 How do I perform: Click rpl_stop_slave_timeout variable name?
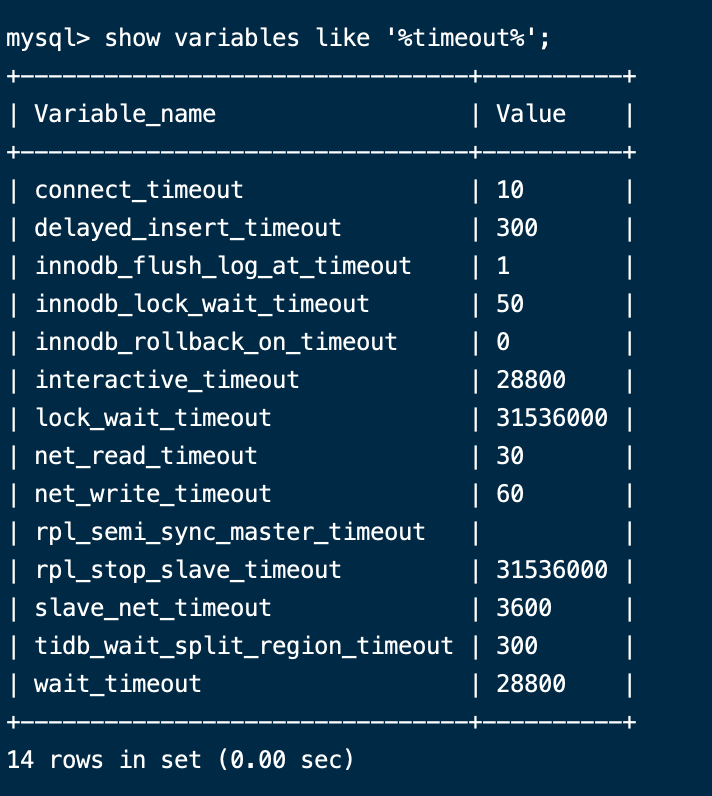click(187, 570)
